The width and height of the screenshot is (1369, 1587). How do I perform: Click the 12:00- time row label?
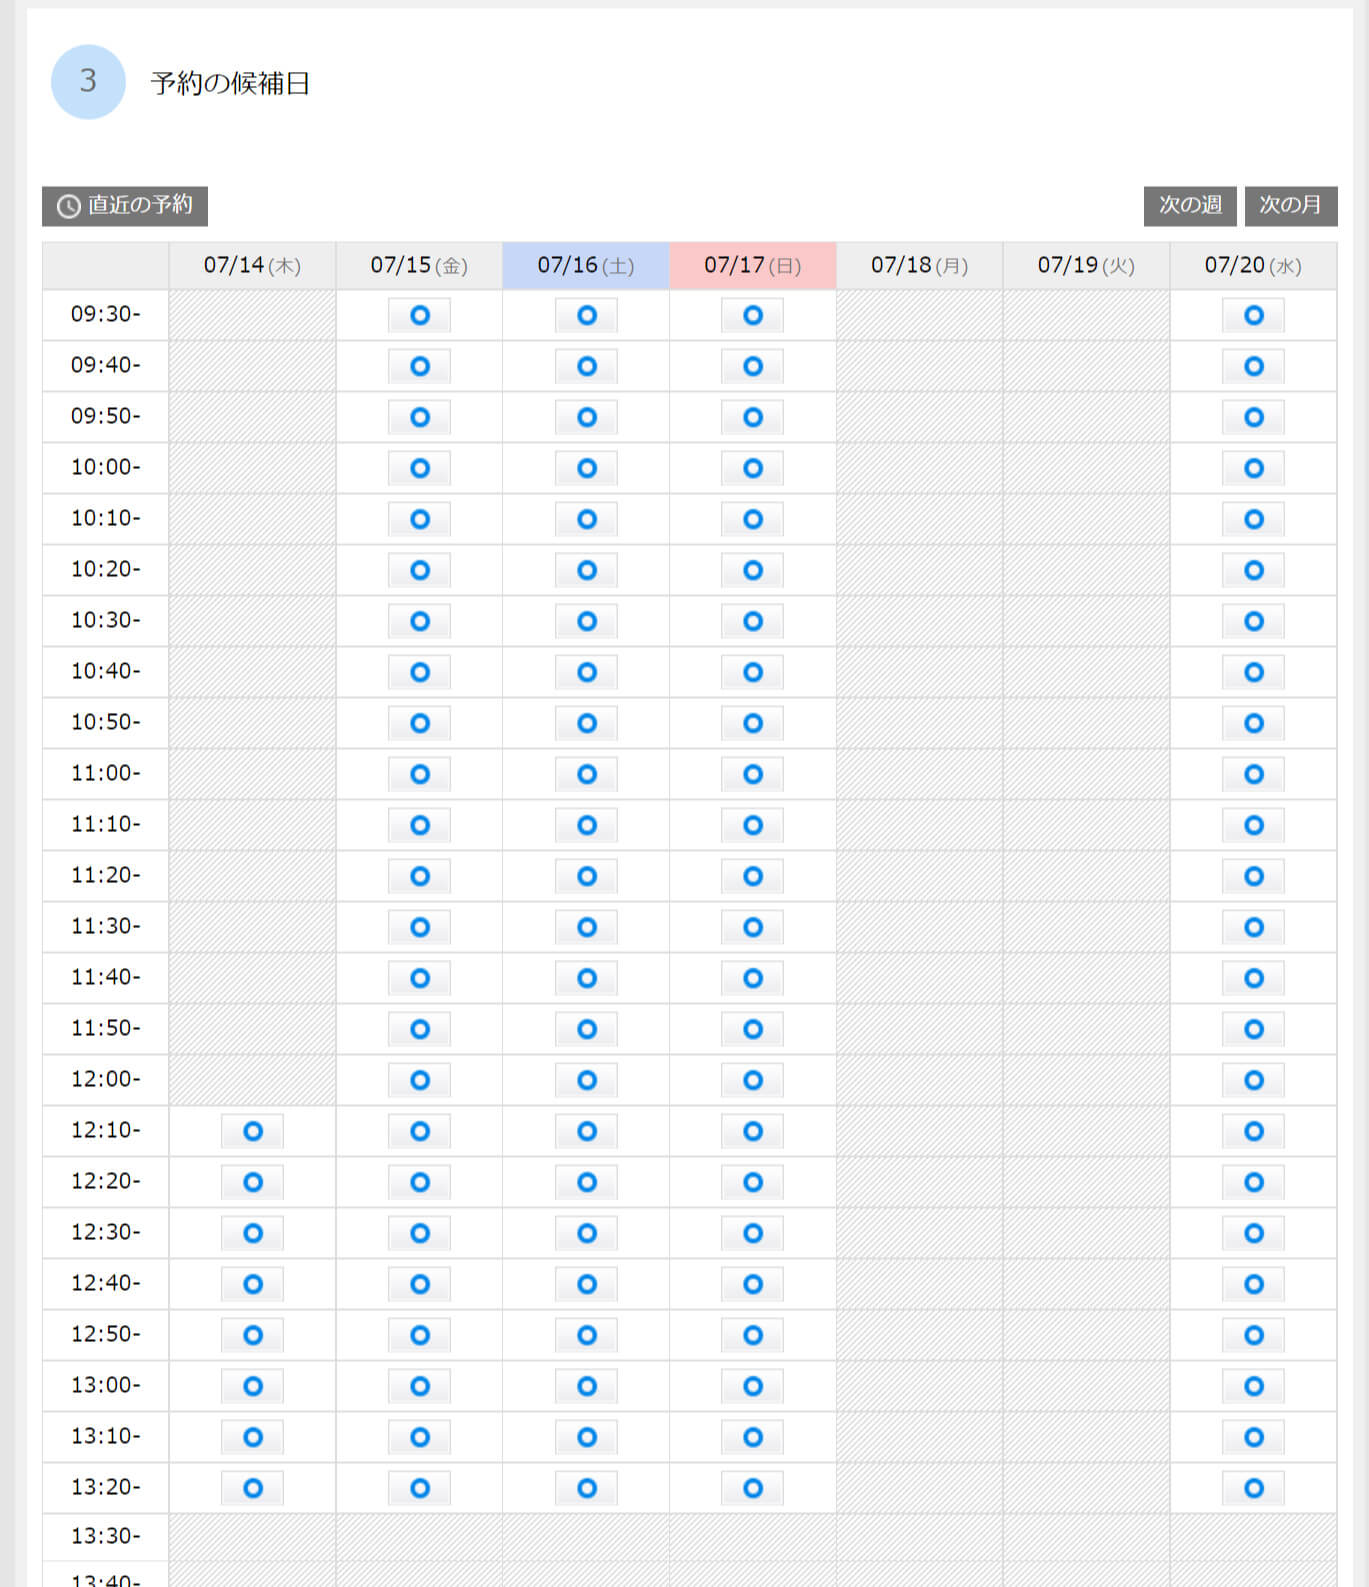[x=106, y=1080]
